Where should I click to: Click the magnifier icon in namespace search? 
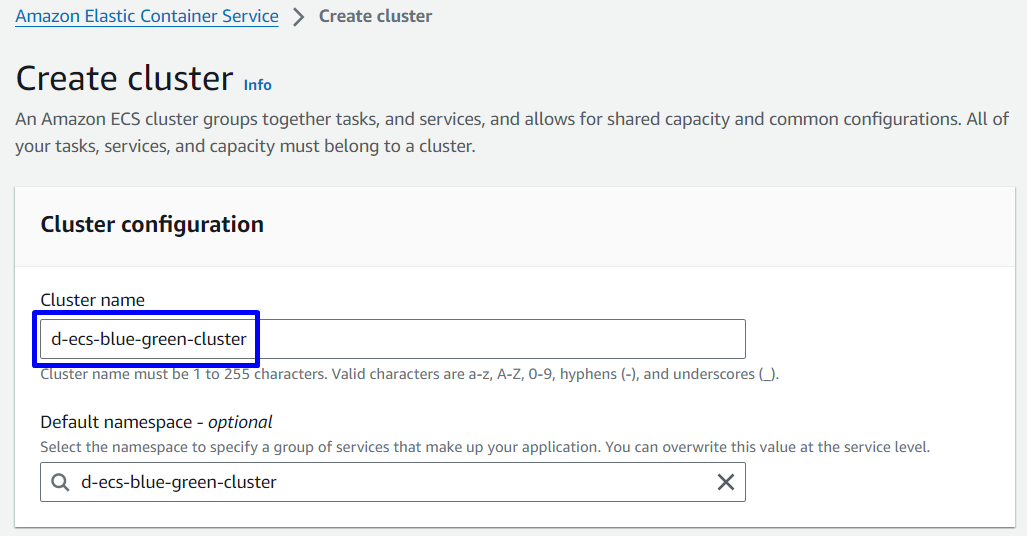[60, 482]
